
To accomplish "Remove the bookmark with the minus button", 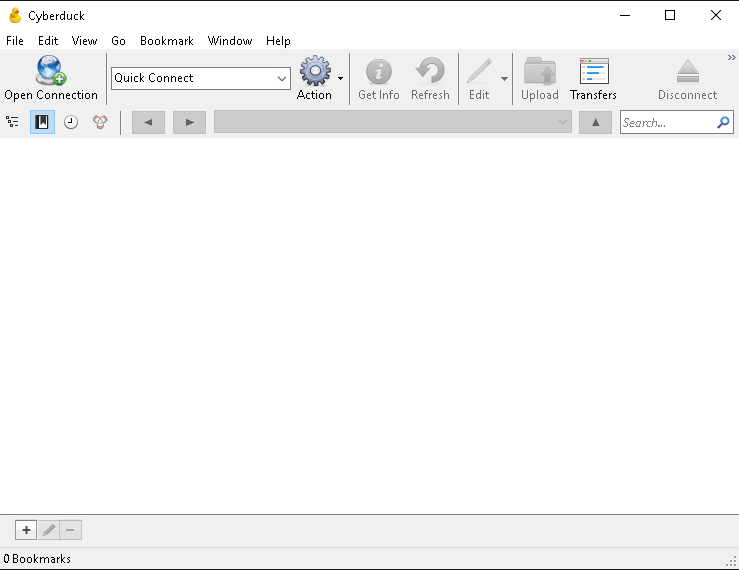I will [x=70, y=530].
